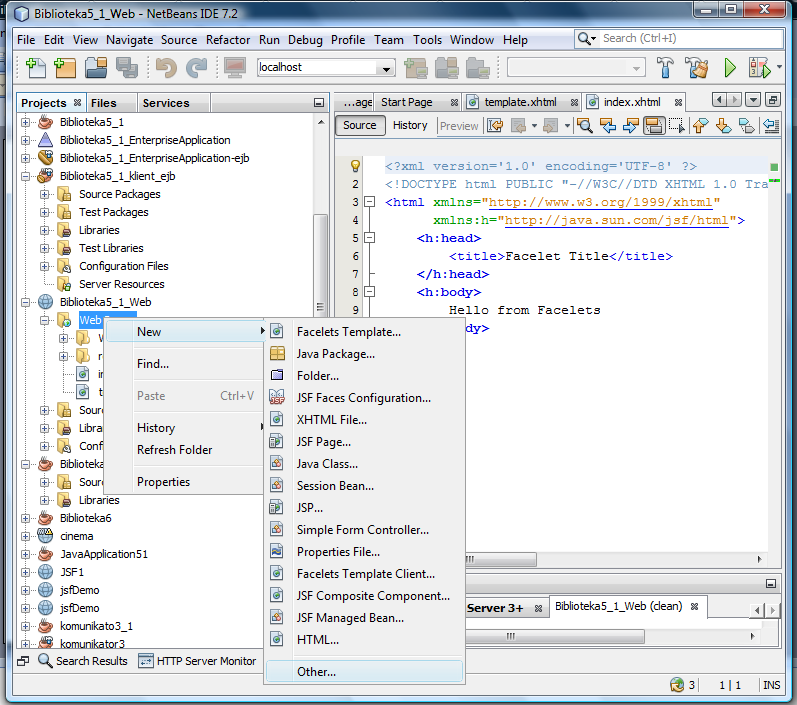Toggle Rectangular Selection editor button
Screen dimensions: 797x705
point(677,126)
